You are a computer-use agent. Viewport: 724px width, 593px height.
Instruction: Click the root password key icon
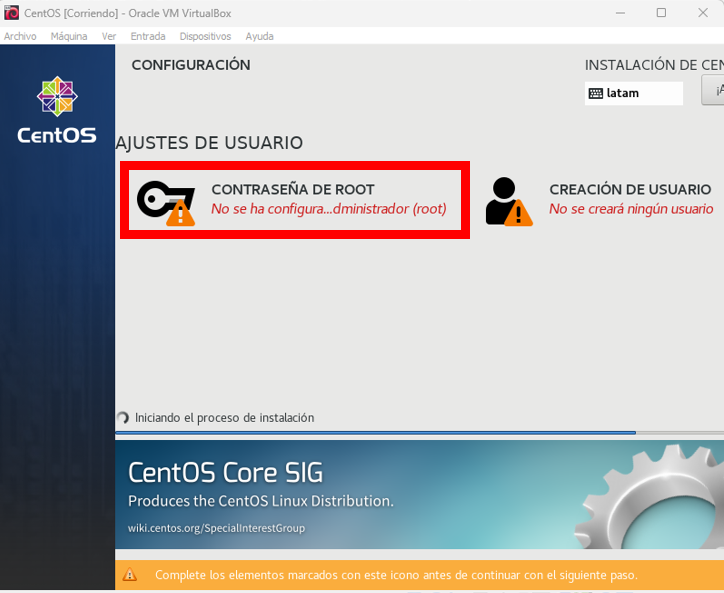tap(166, 202)
